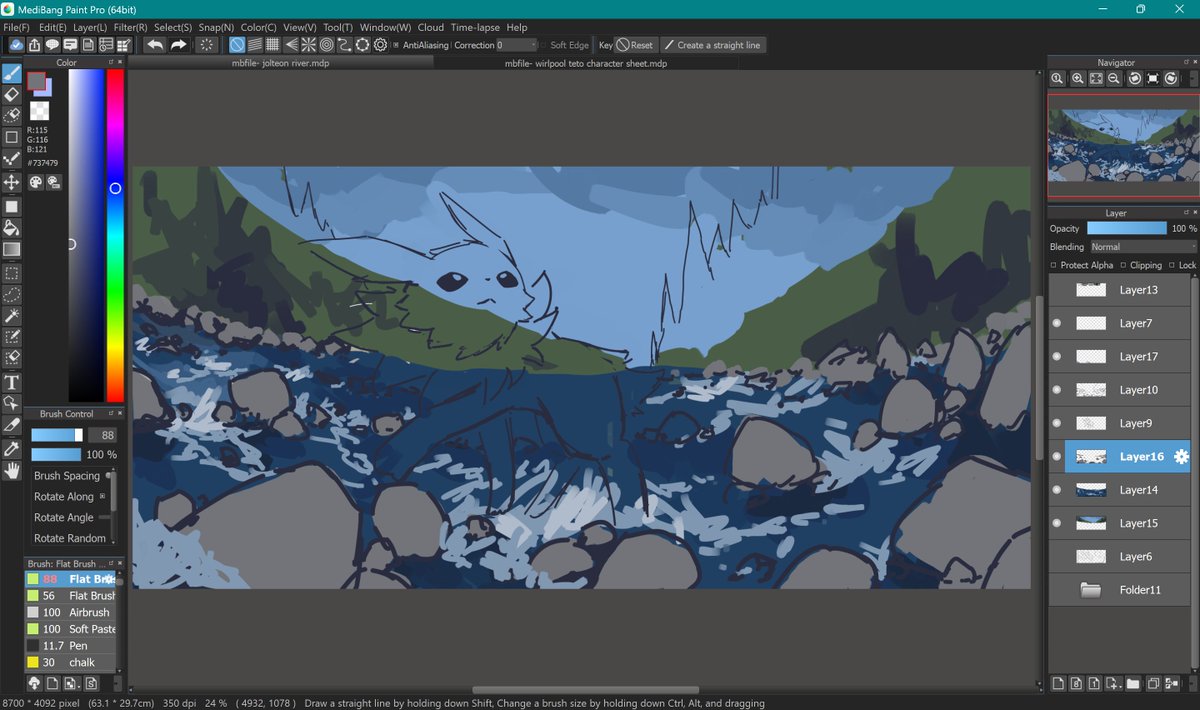
Task: Select Folder11 in the layer list
Action: [x=1120, y=590]
